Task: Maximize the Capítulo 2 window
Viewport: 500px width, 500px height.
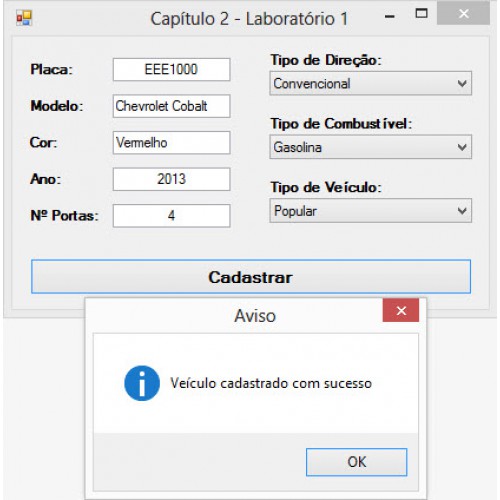Action: point(422,13)
